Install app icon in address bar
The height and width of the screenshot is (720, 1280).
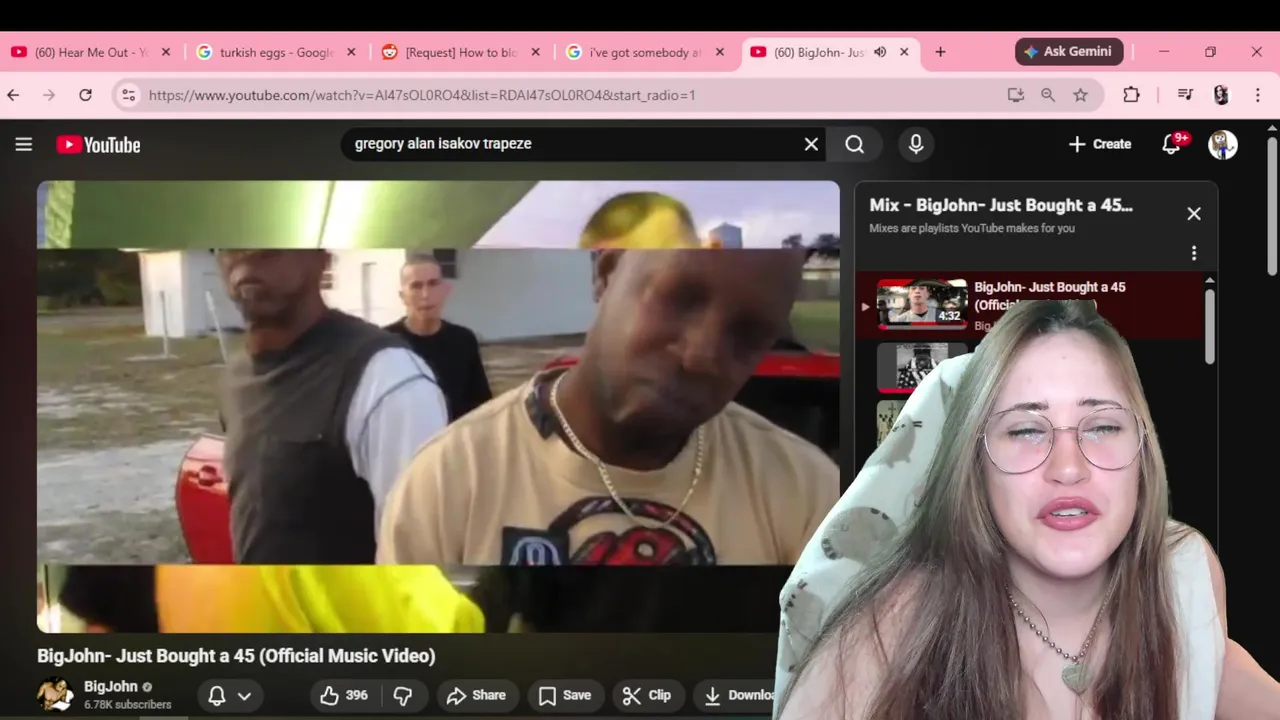pos(1016,95)
